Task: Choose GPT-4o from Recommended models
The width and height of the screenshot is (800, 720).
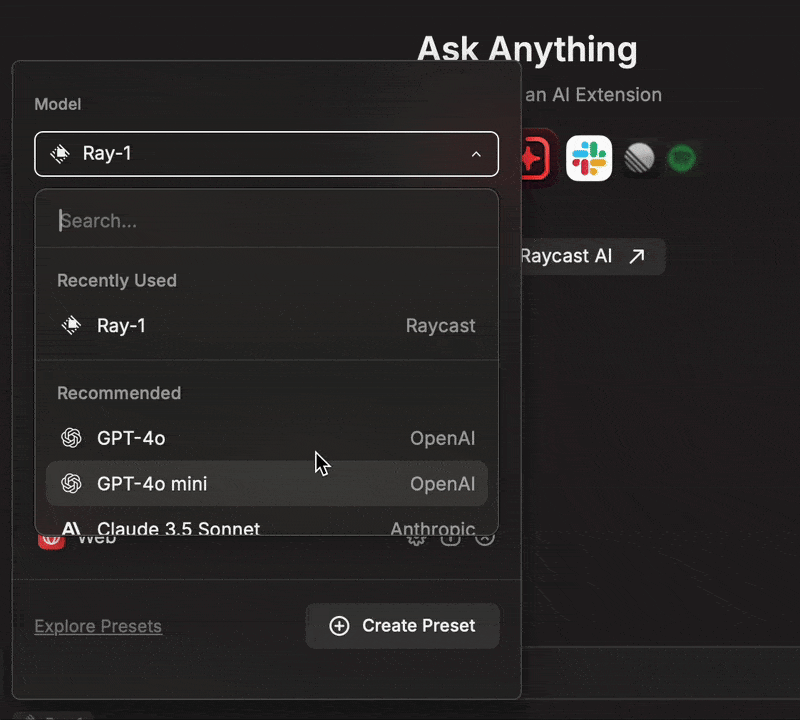Action: (266, 438)
